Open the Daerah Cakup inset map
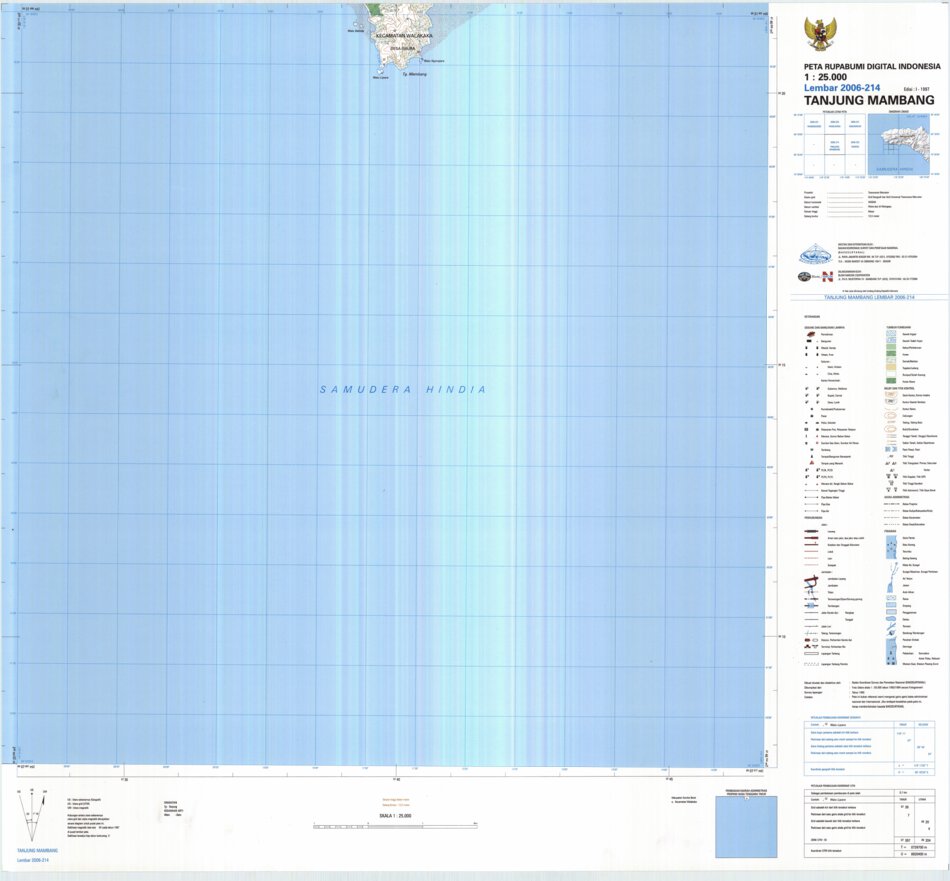This screenshot has width=950, height=881. pyautogui.click(x=899, y=142)
